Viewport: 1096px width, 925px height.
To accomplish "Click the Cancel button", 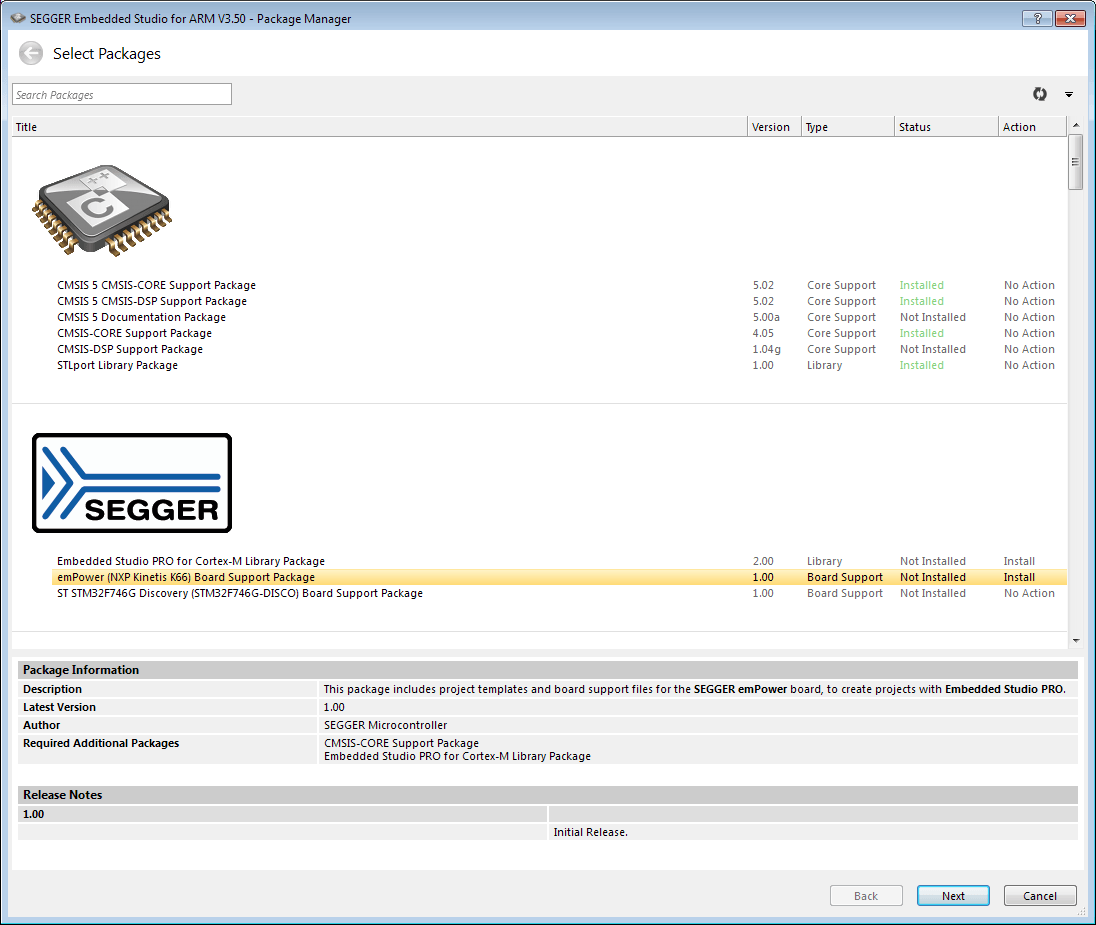I will 1039,896.
